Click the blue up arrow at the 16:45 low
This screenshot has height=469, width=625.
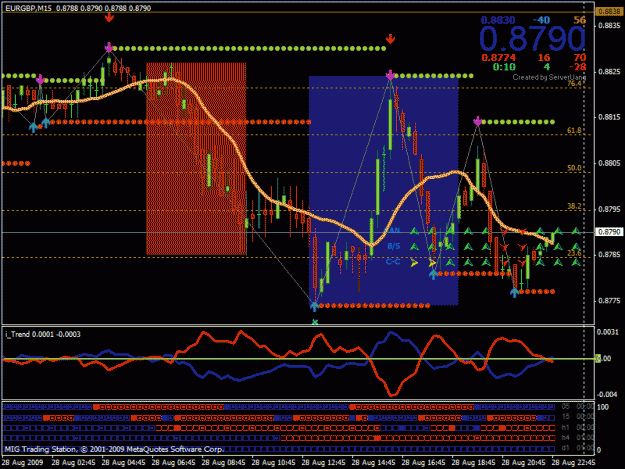pyautogui.click(x=433, y=274)
